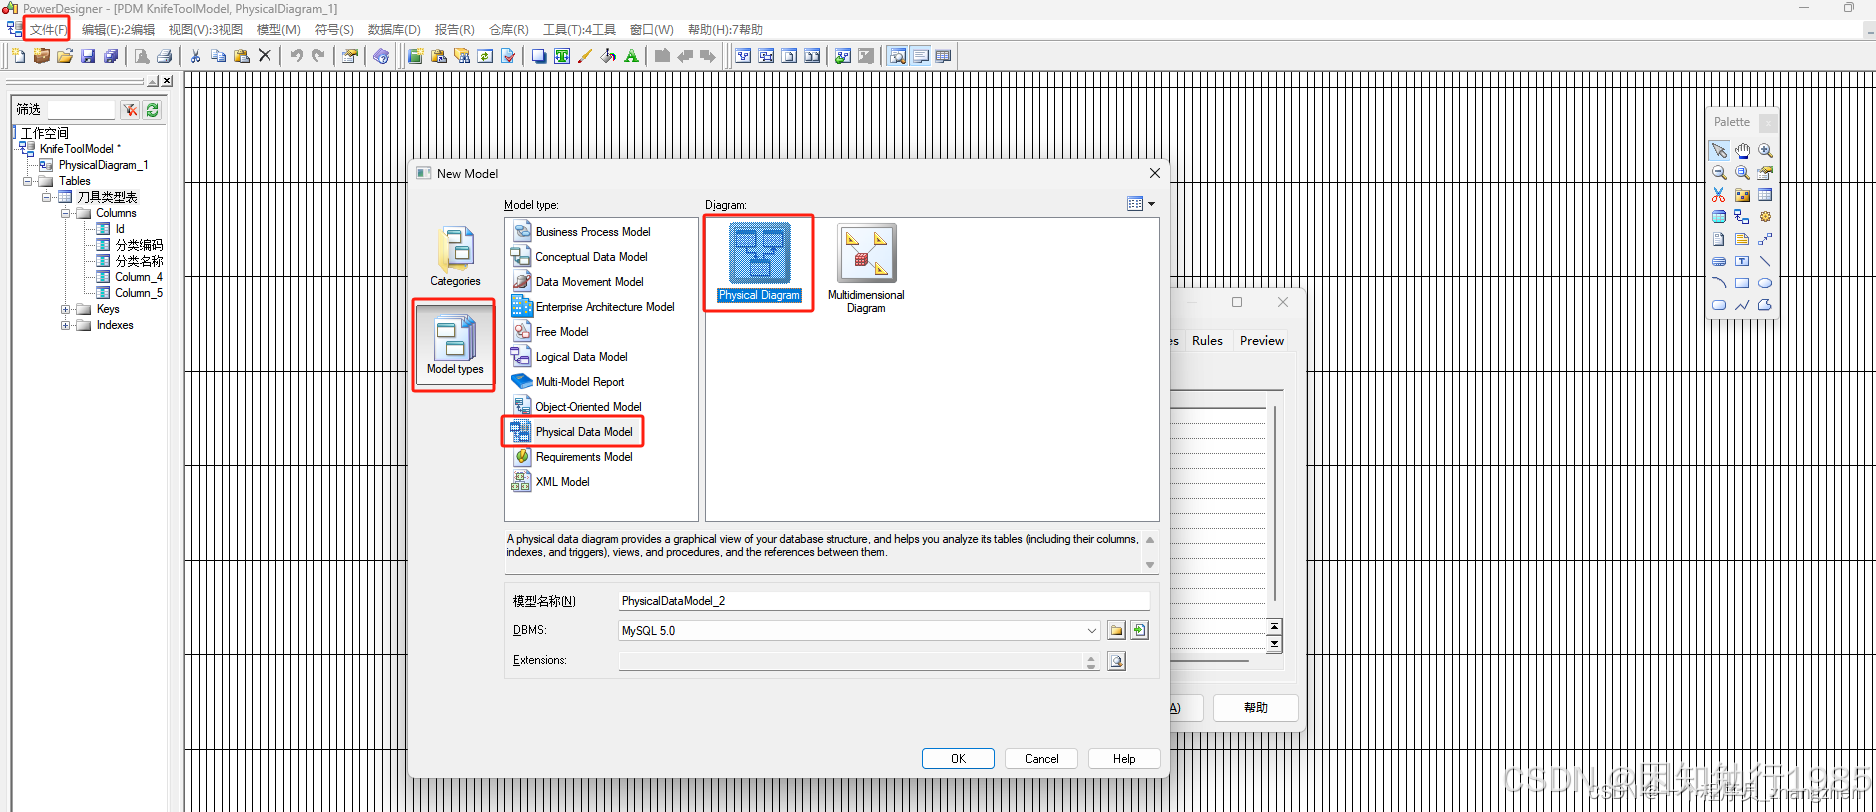1876x812 pixels.
Task: Clear the filter with the funnel X icon
Action: pos(130,110)
